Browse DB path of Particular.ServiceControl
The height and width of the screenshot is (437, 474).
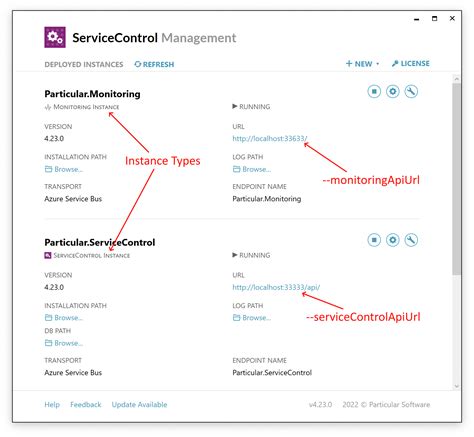pyautogui.click(x=64, y=343)
